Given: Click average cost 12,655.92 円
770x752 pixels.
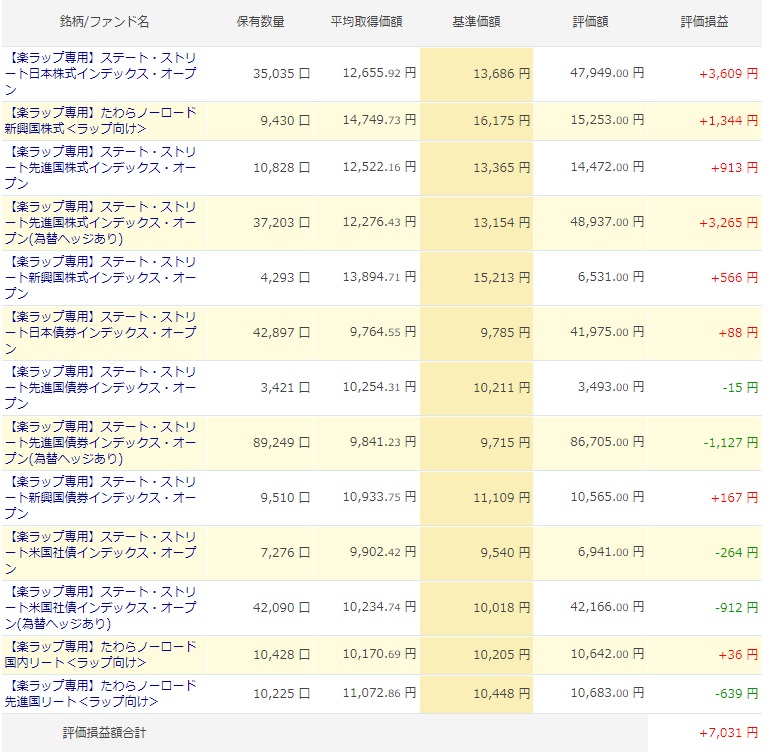Looking at the screenshot, I should click(x=379, y=73).
